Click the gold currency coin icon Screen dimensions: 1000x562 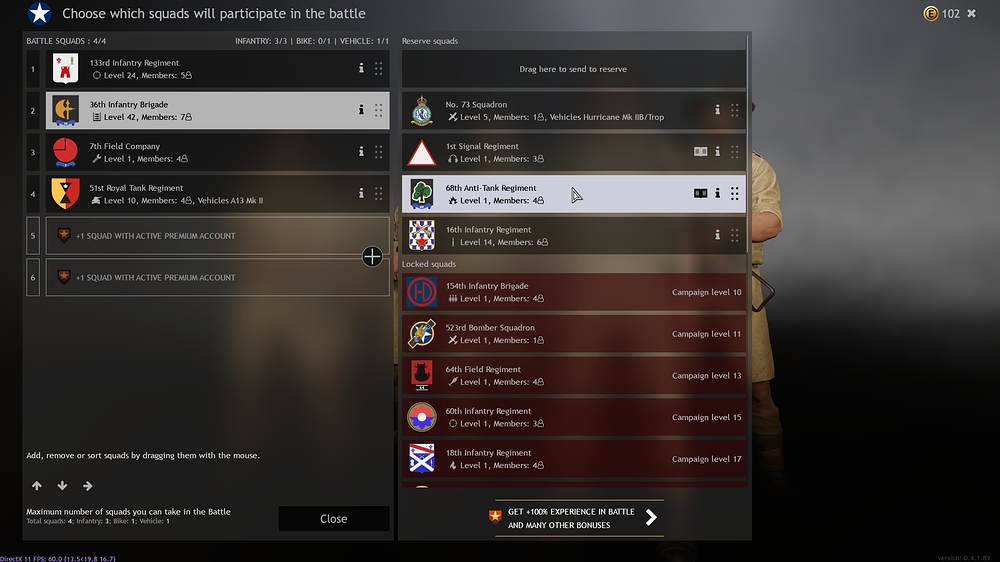click(930, 13)
